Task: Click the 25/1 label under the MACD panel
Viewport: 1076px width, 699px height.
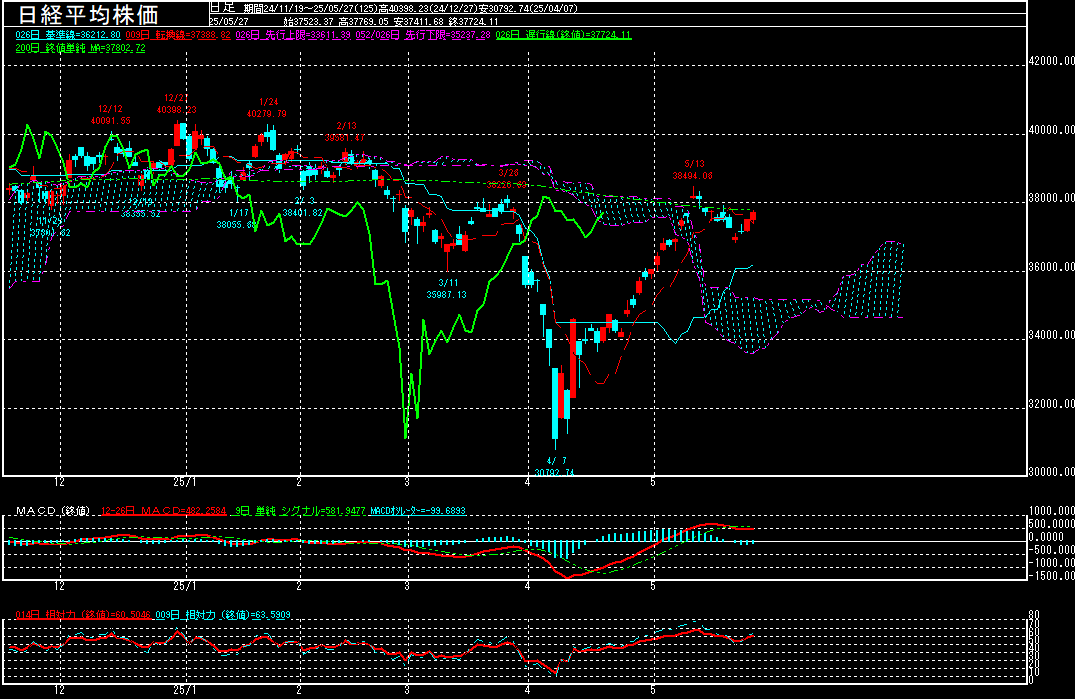Action: pos(185,586)
